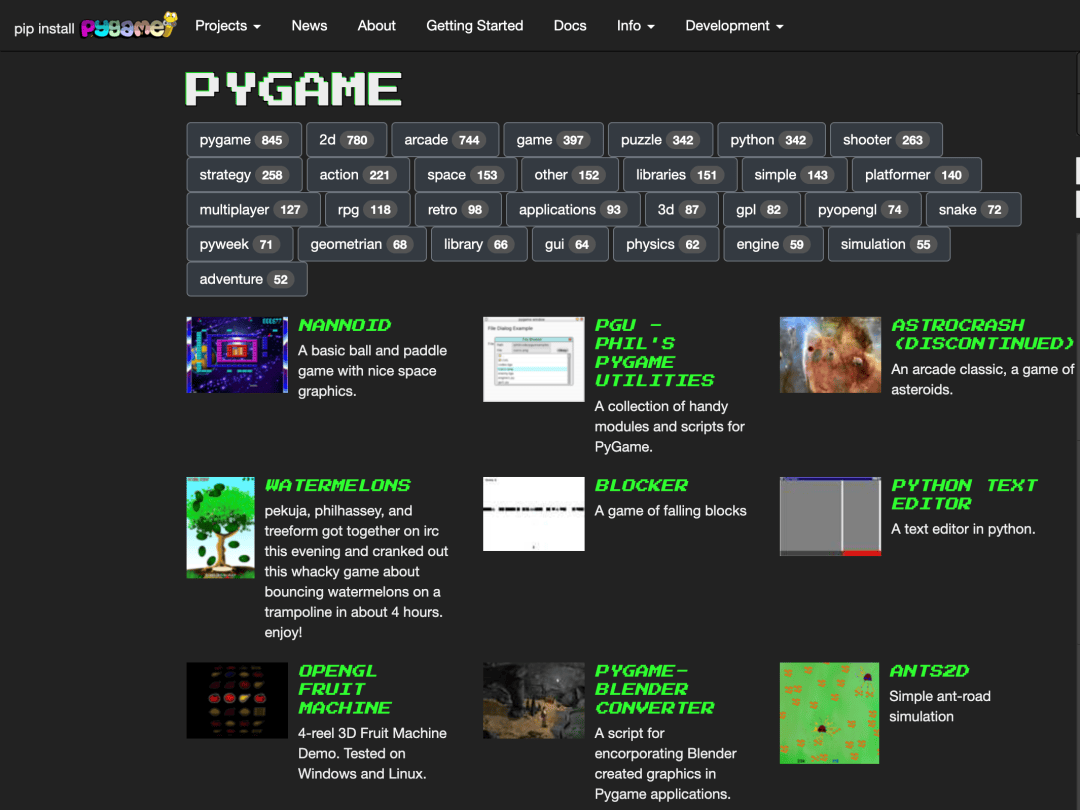Expand the Development dropdown menu
Image resolution: width=1080 pixels, height=810 pixels.
[x=734, y=25]
